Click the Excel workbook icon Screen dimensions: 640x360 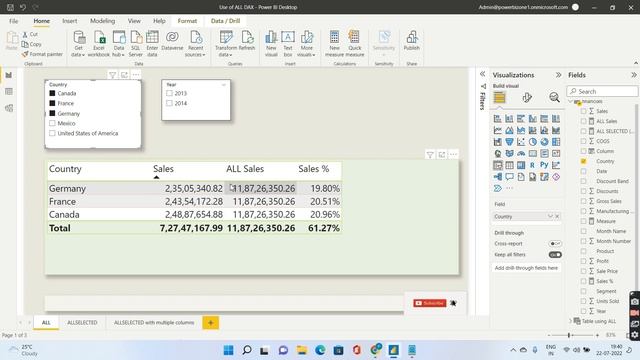click(x=99, y=43)
